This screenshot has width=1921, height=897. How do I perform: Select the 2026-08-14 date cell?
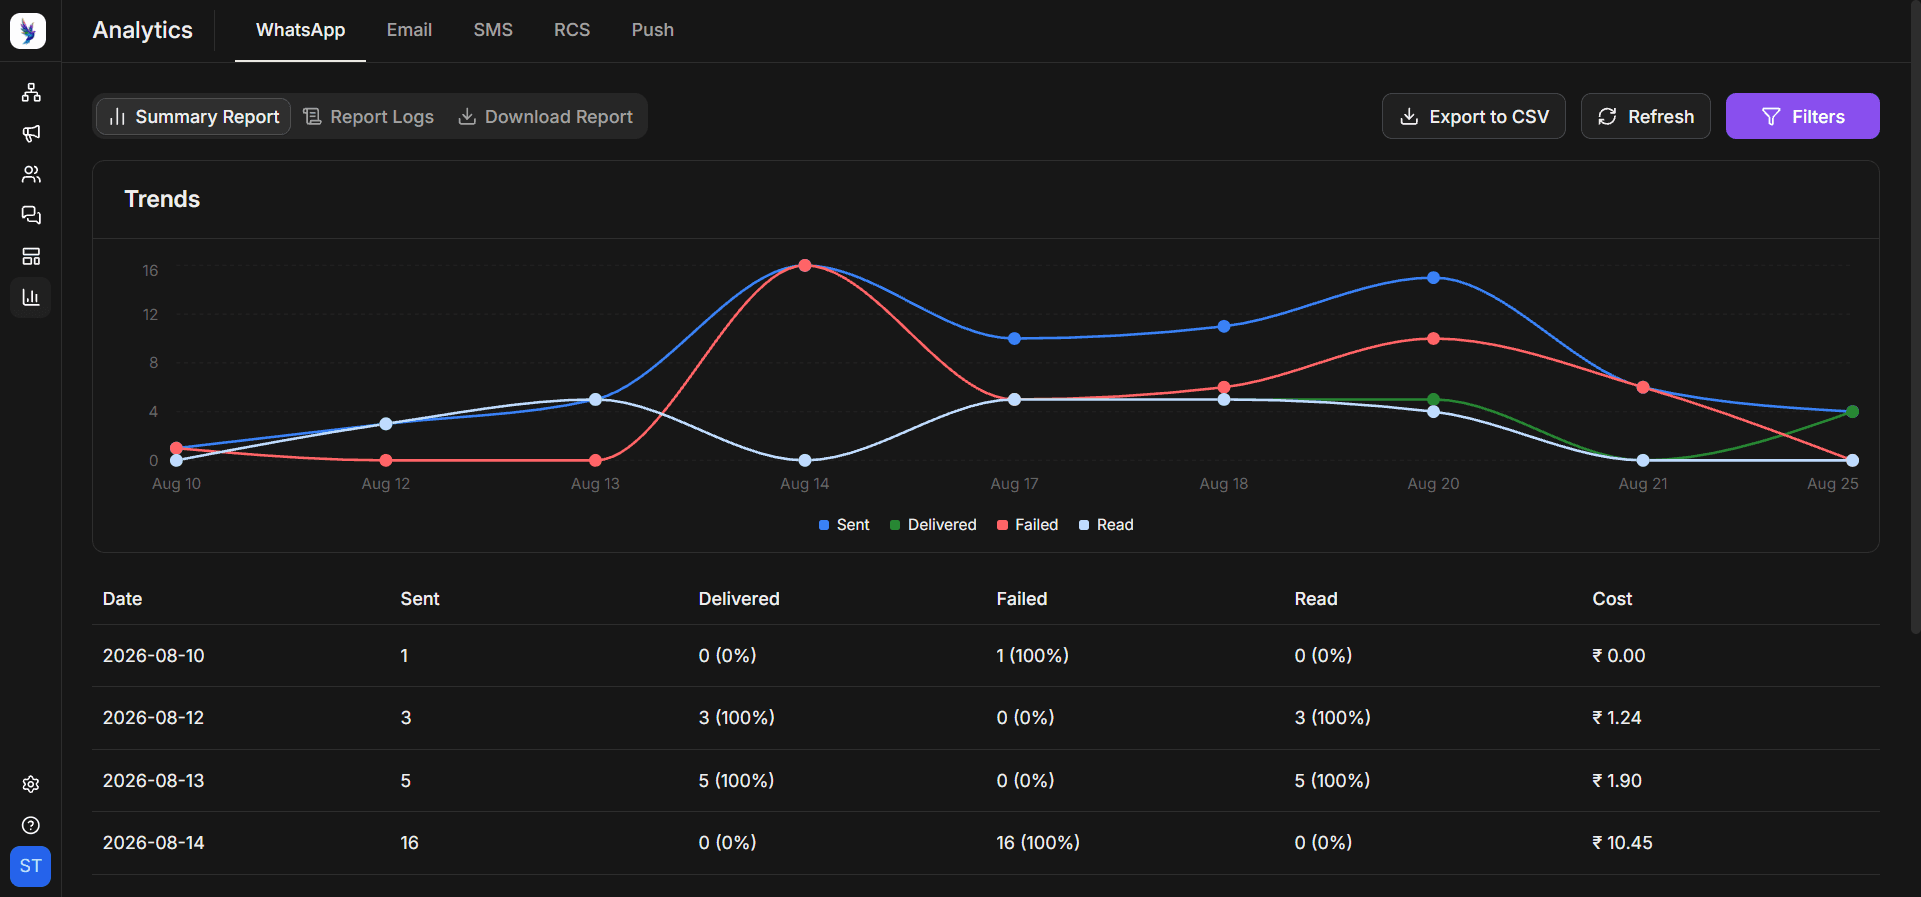[154, 843]
